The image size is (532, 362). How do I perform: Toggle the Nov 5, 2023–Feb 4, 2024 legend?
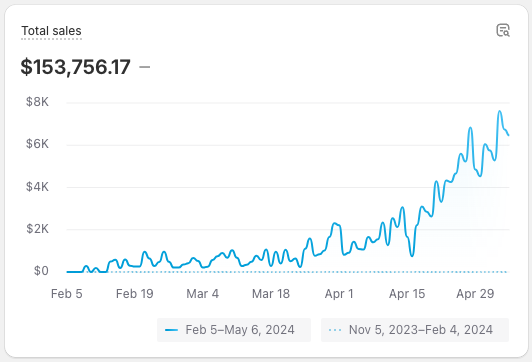pos(415,330)
